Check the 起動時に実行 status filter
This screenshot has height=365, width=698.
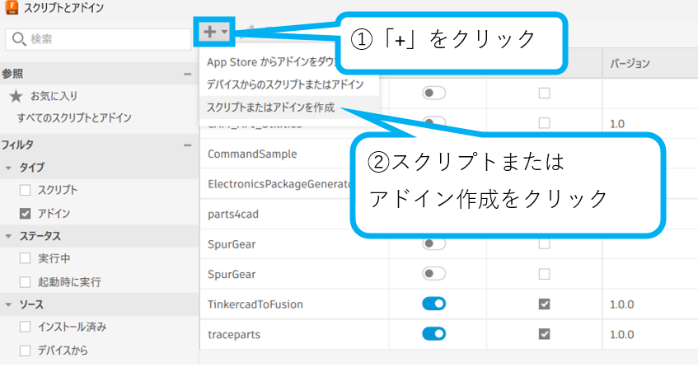point(25,282)
